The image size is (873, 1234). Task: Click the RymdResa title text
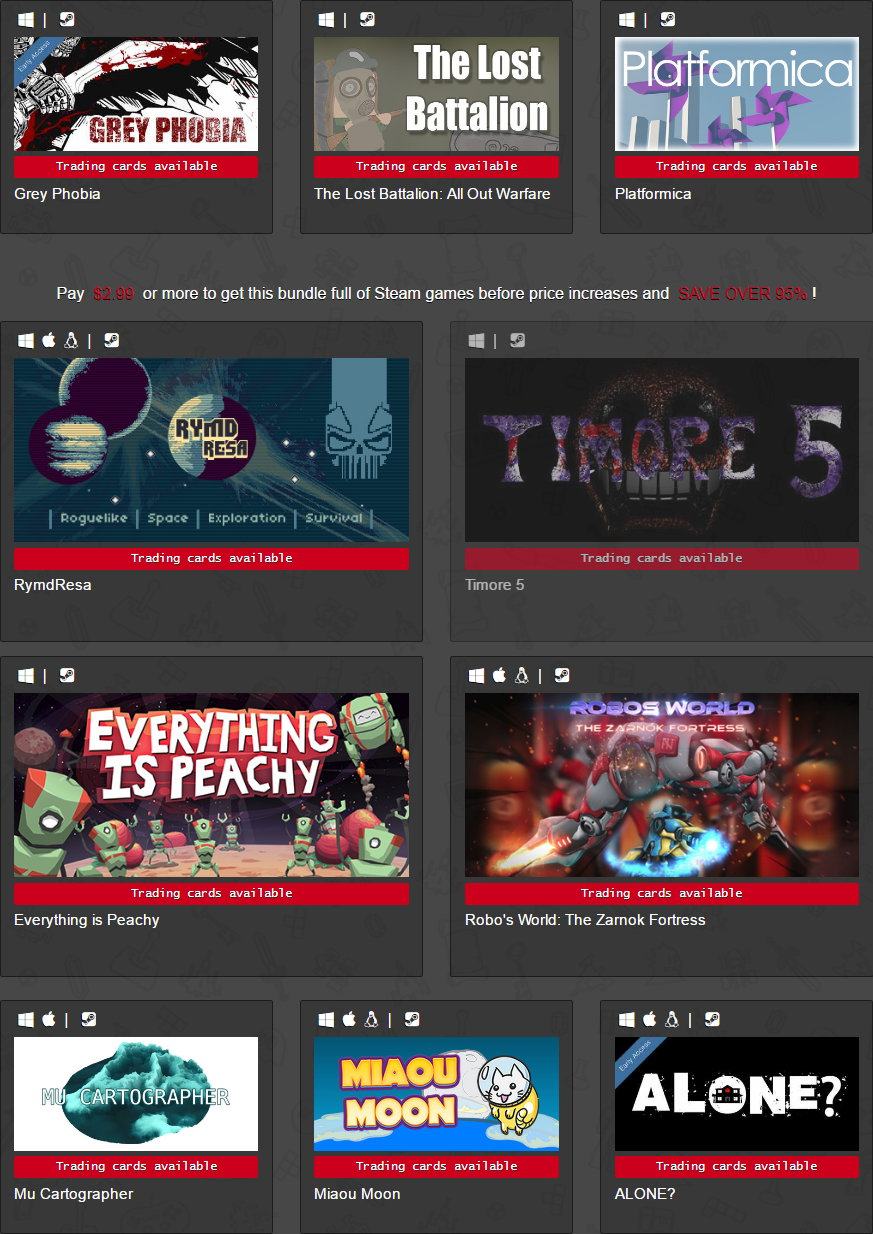point(53,585)
